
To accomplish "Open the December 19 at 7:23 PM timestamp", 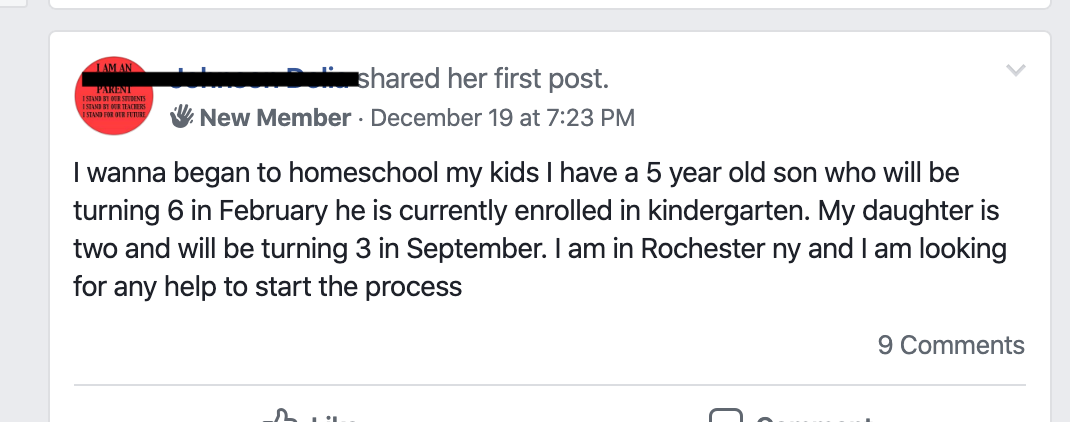I will point(502,118).
